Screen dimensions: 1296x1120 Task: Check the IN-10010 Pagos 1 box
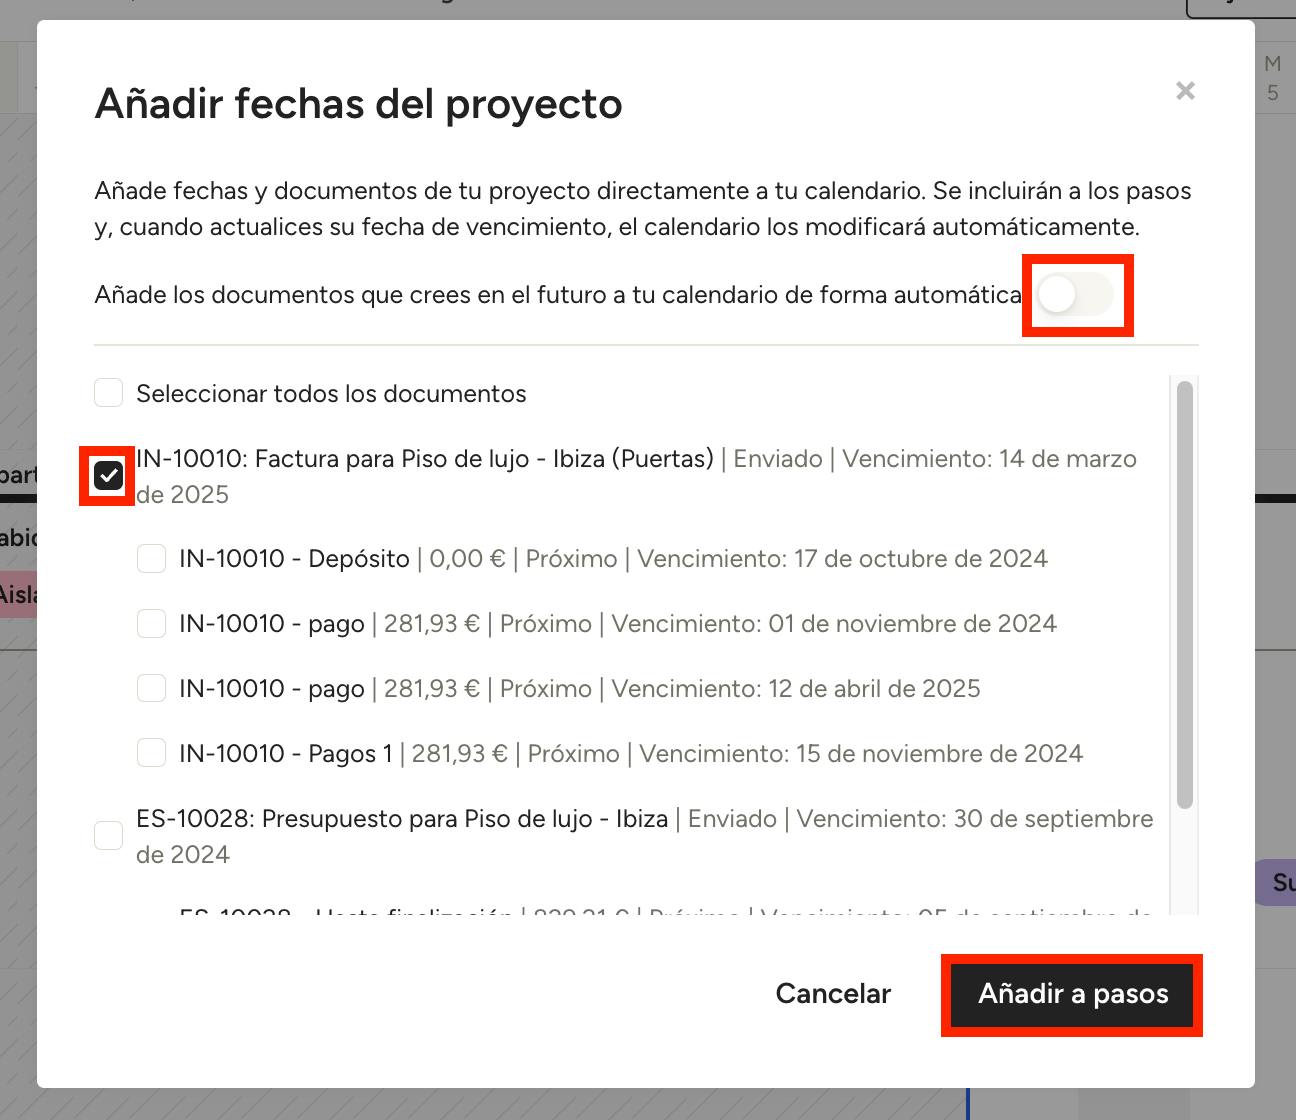pos(151,753)
